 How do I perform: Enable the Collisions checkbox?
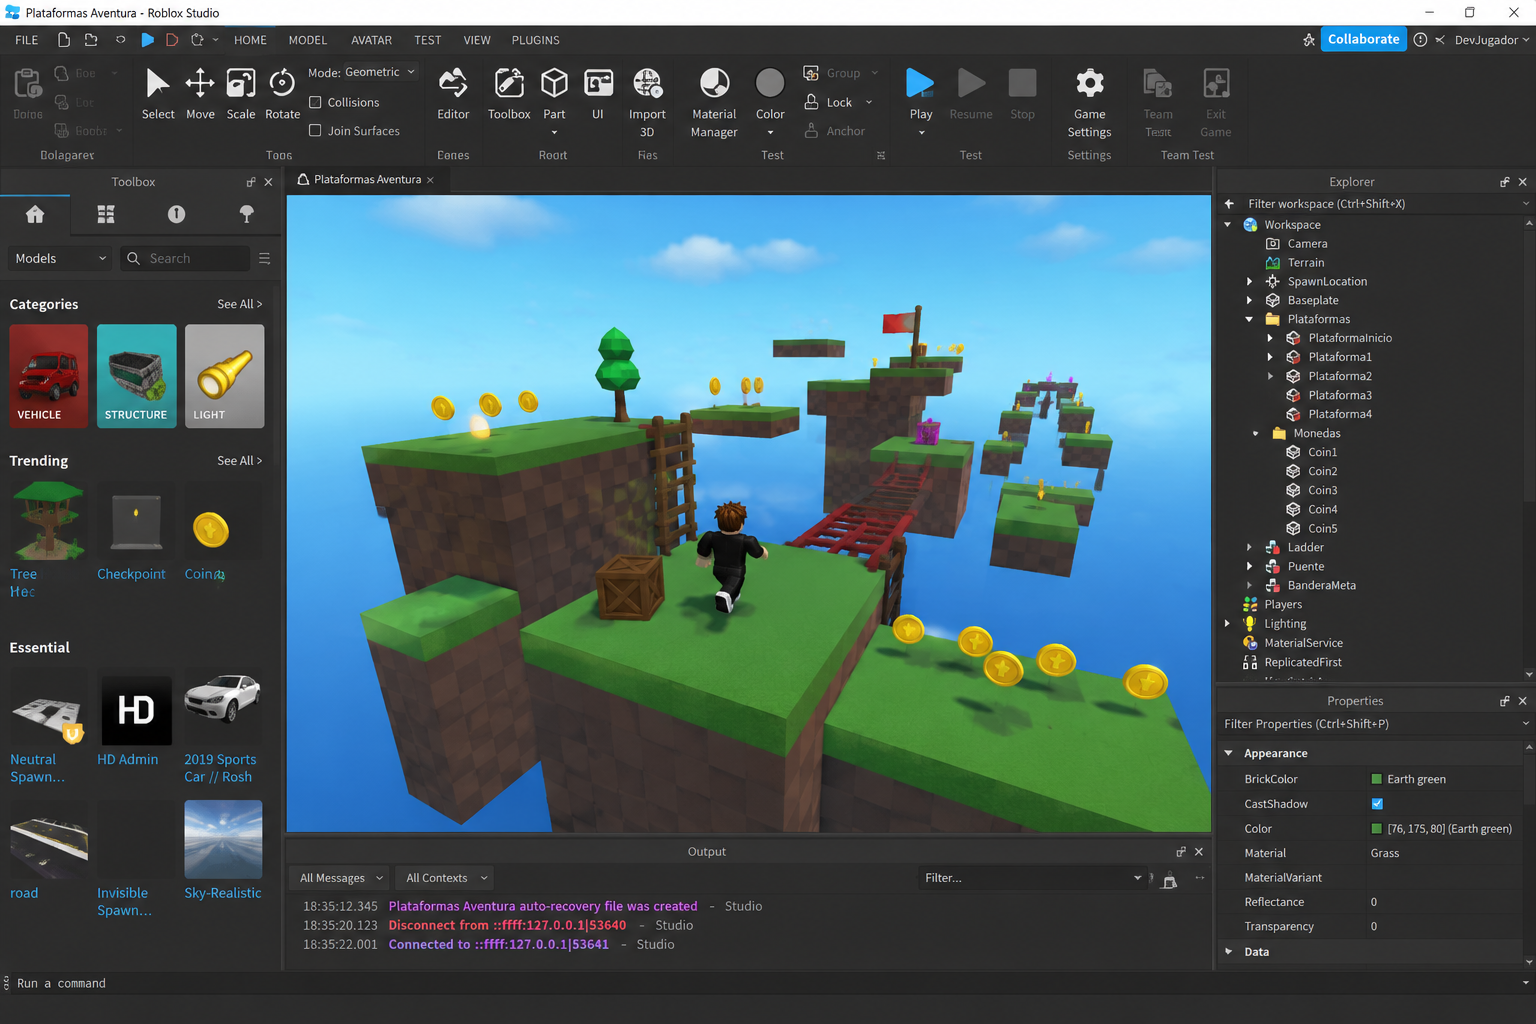point(315,102)
